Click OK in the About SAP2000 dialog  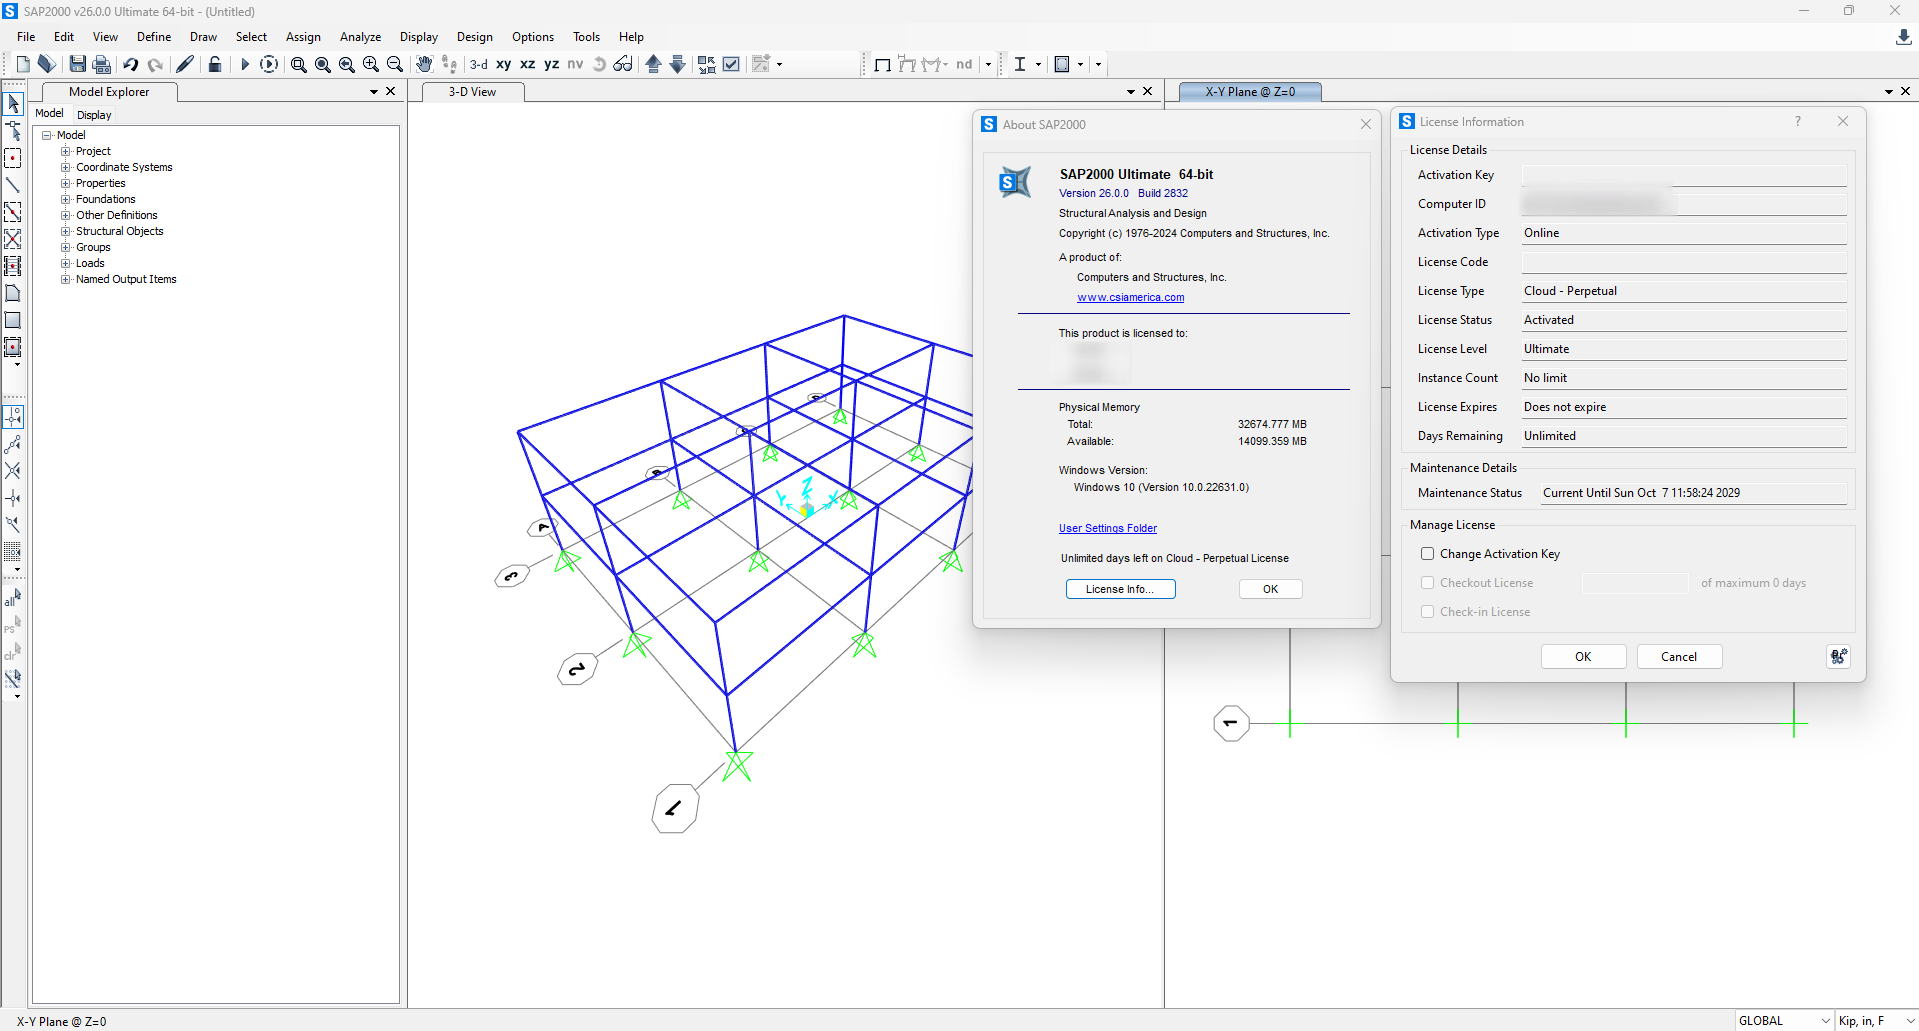click(x=1270, y=589)
